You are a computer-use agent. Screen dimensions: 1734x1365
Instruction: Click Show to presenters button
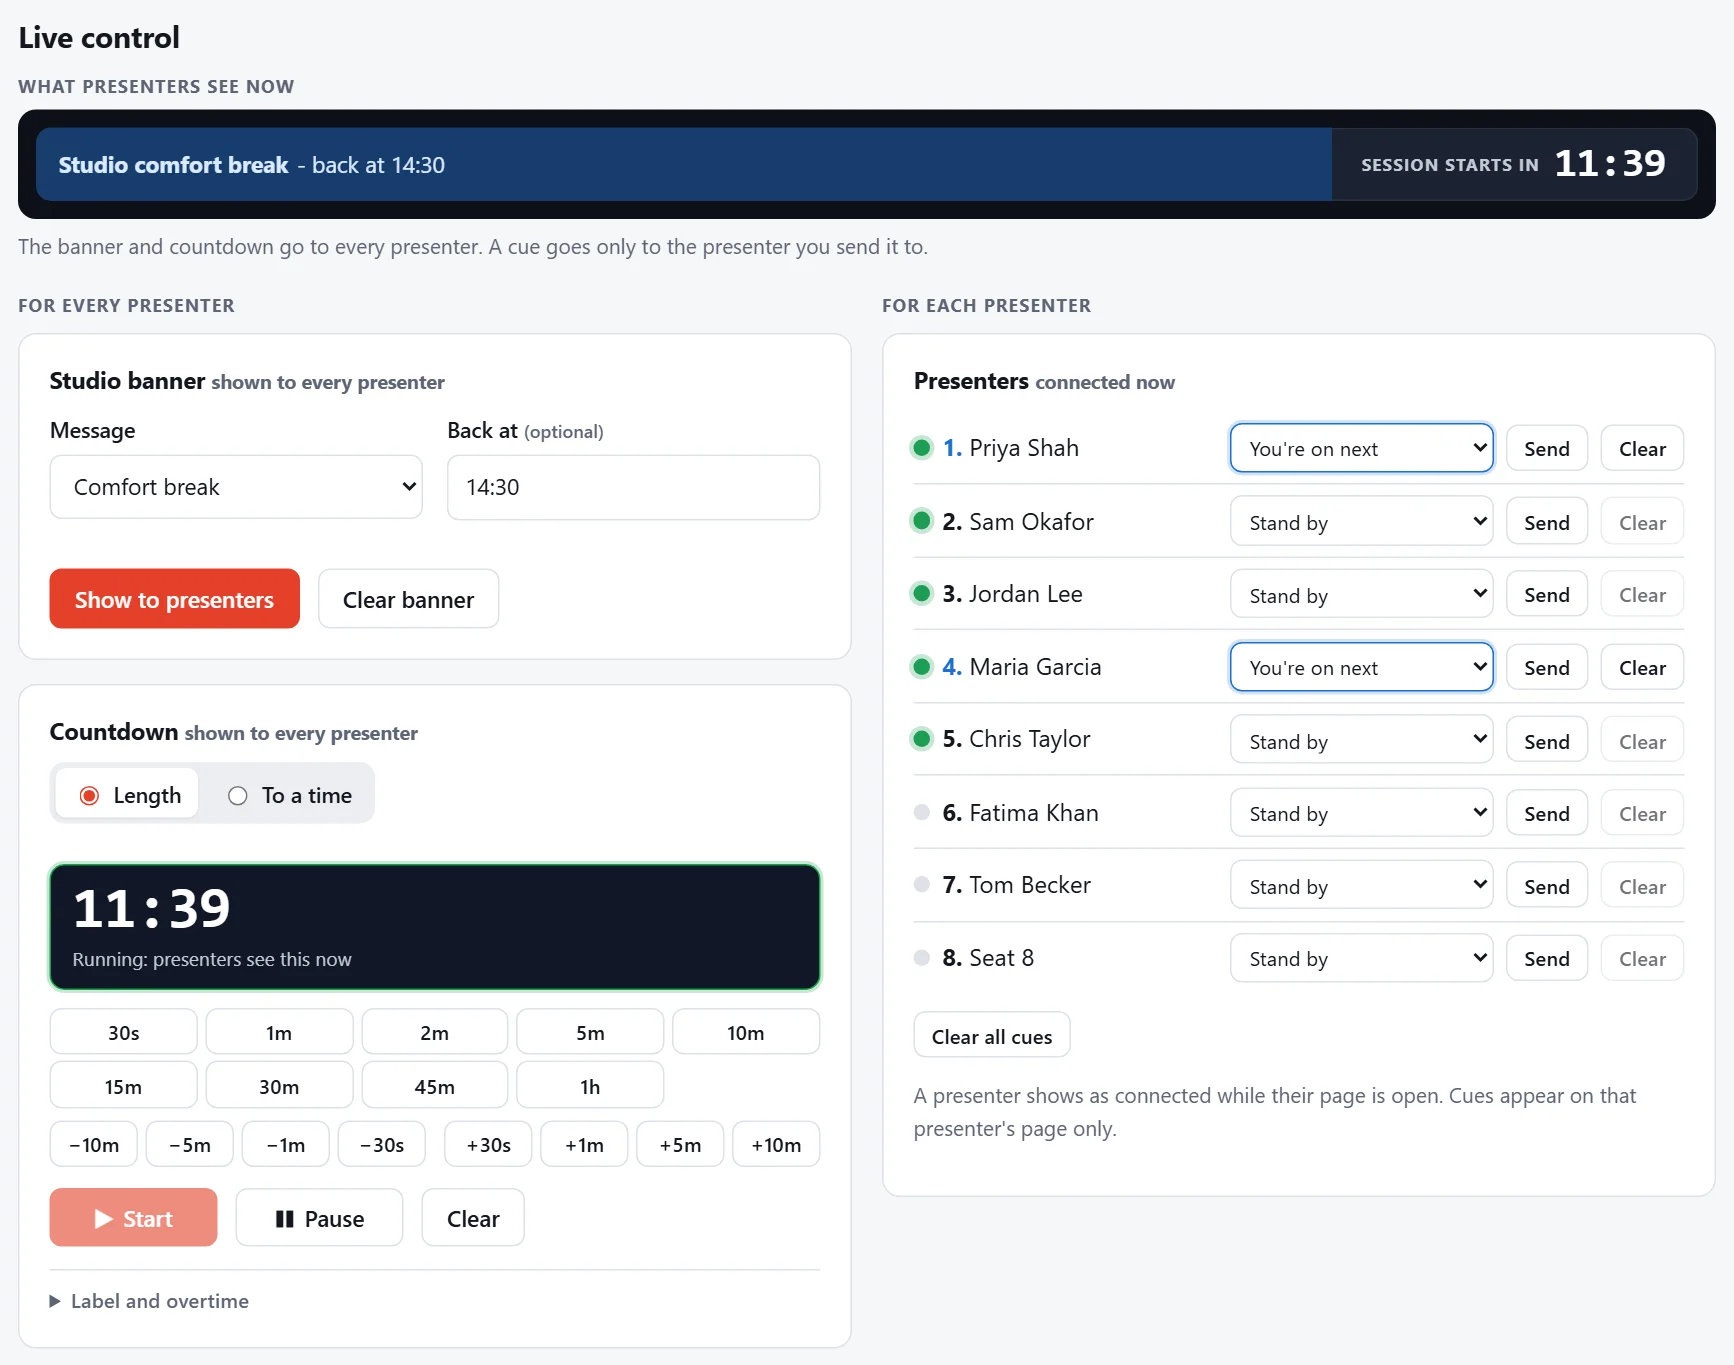174,599
